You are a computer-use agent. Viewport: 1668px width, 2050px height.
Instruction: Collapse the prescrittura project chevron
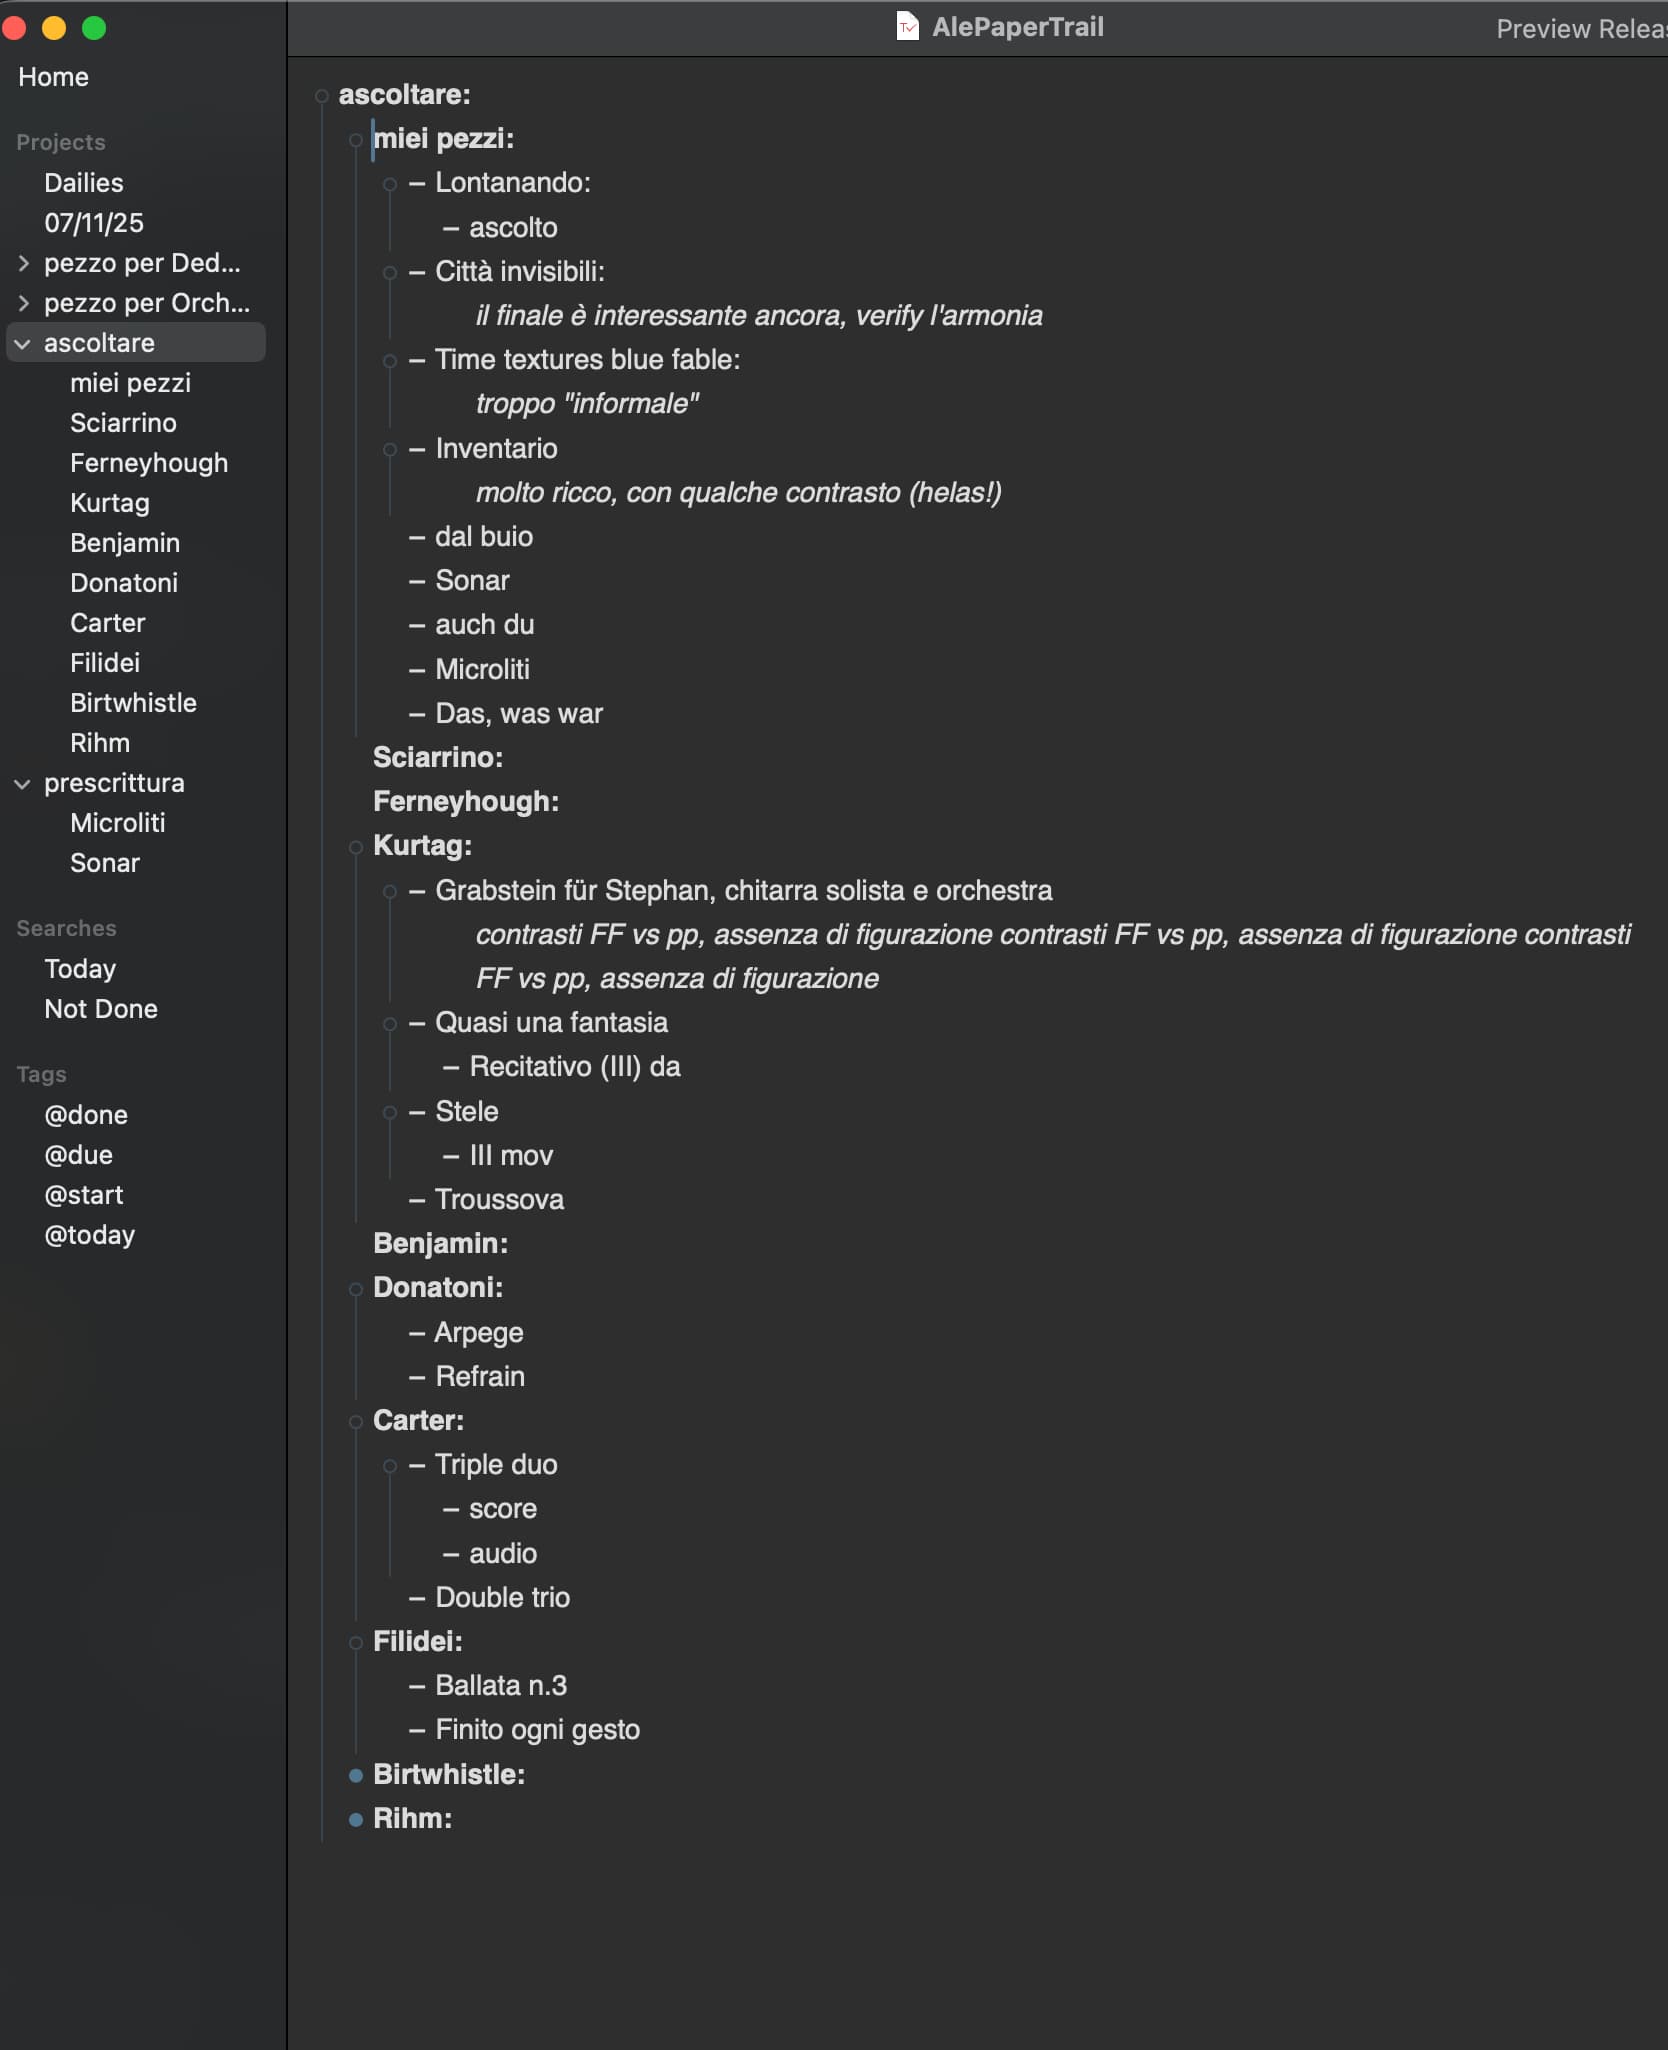[23, 783]
